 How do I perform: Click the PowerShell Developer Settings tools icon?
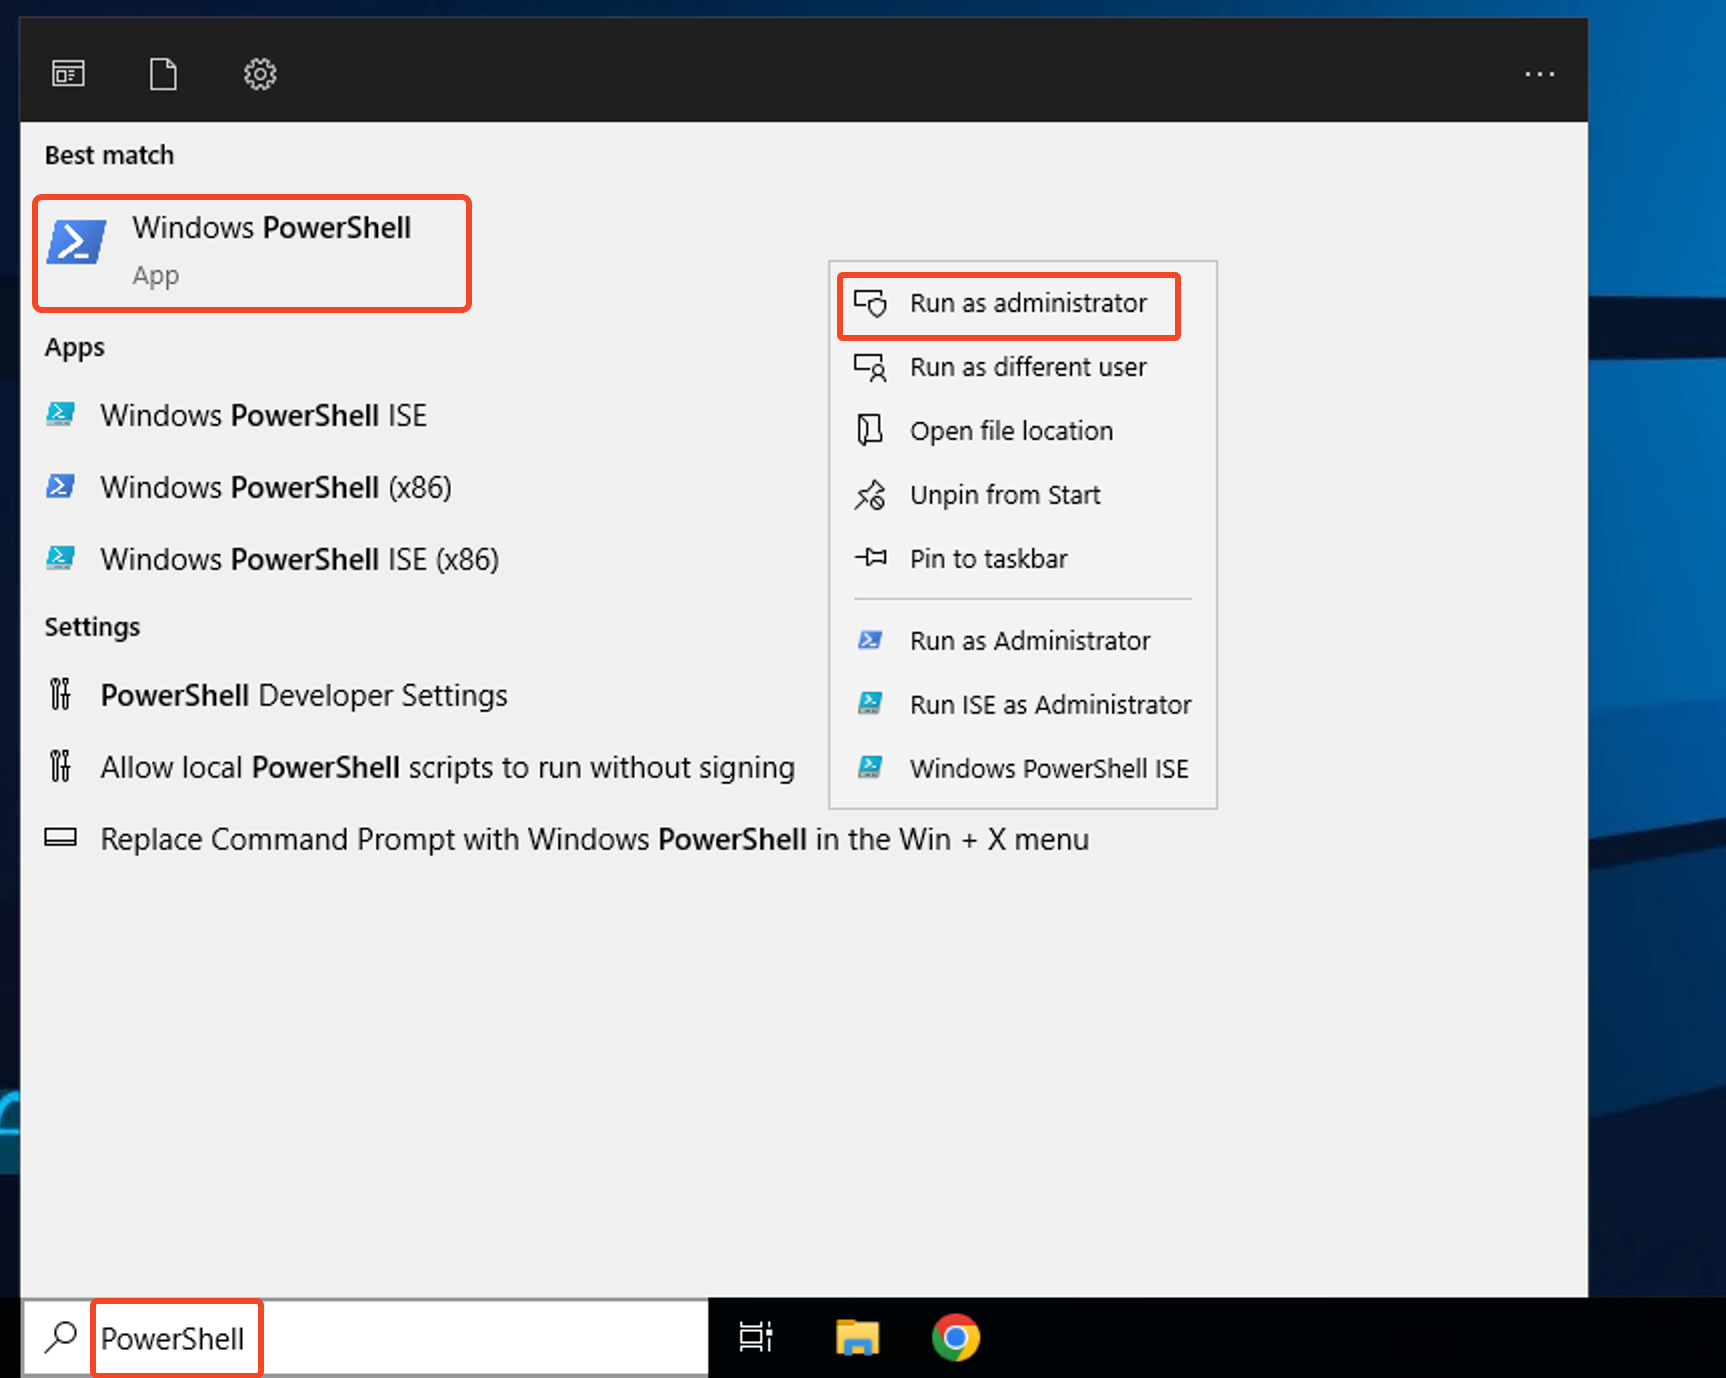pyautogui.click(x=60, y=694)
